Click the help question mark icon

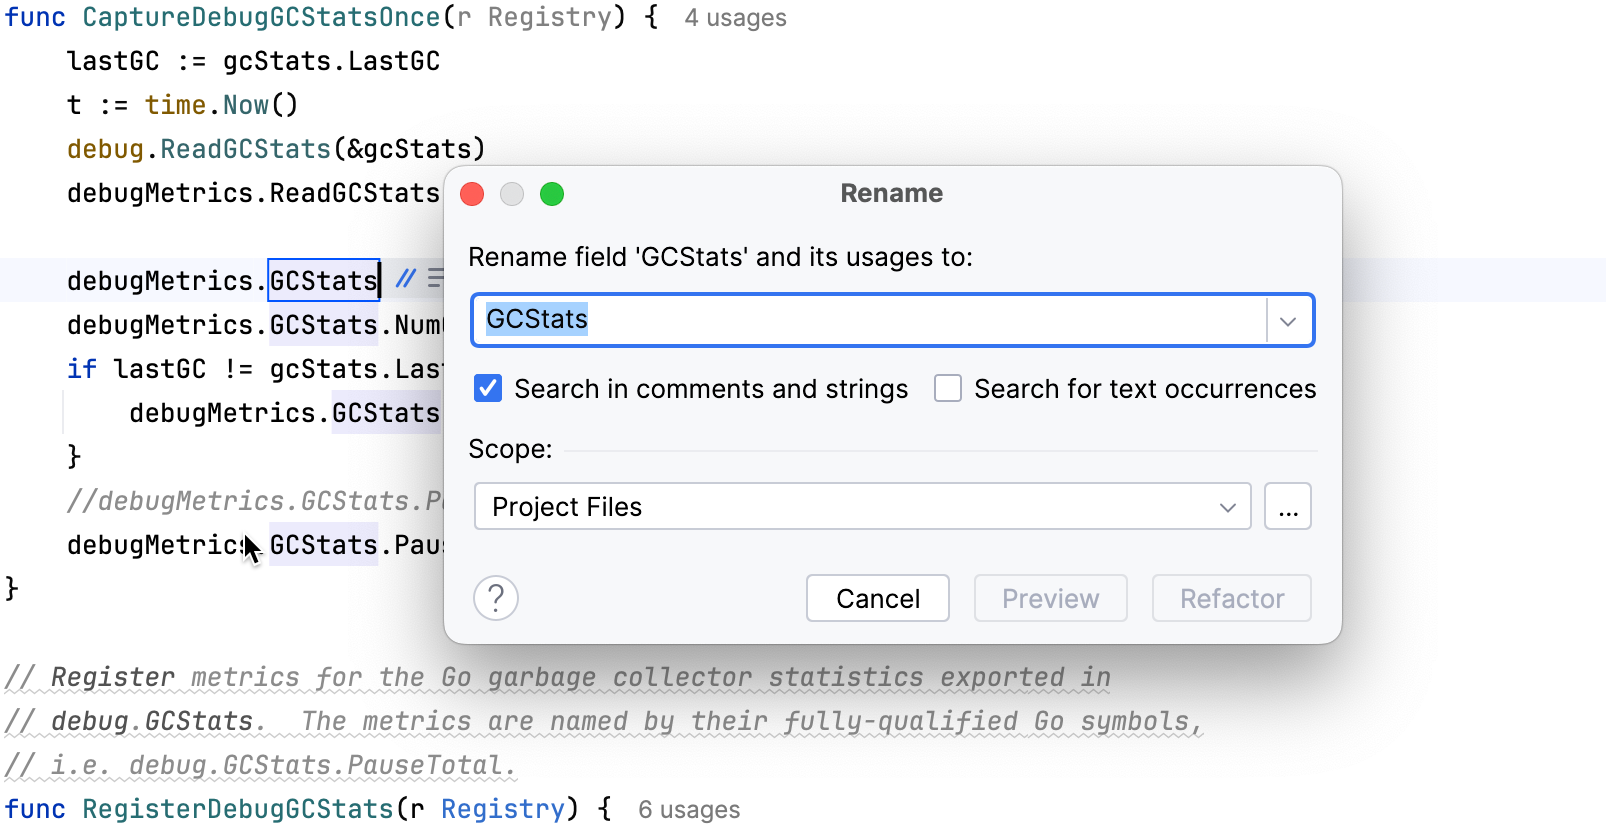pyautogui.click(x=496, y=599)
